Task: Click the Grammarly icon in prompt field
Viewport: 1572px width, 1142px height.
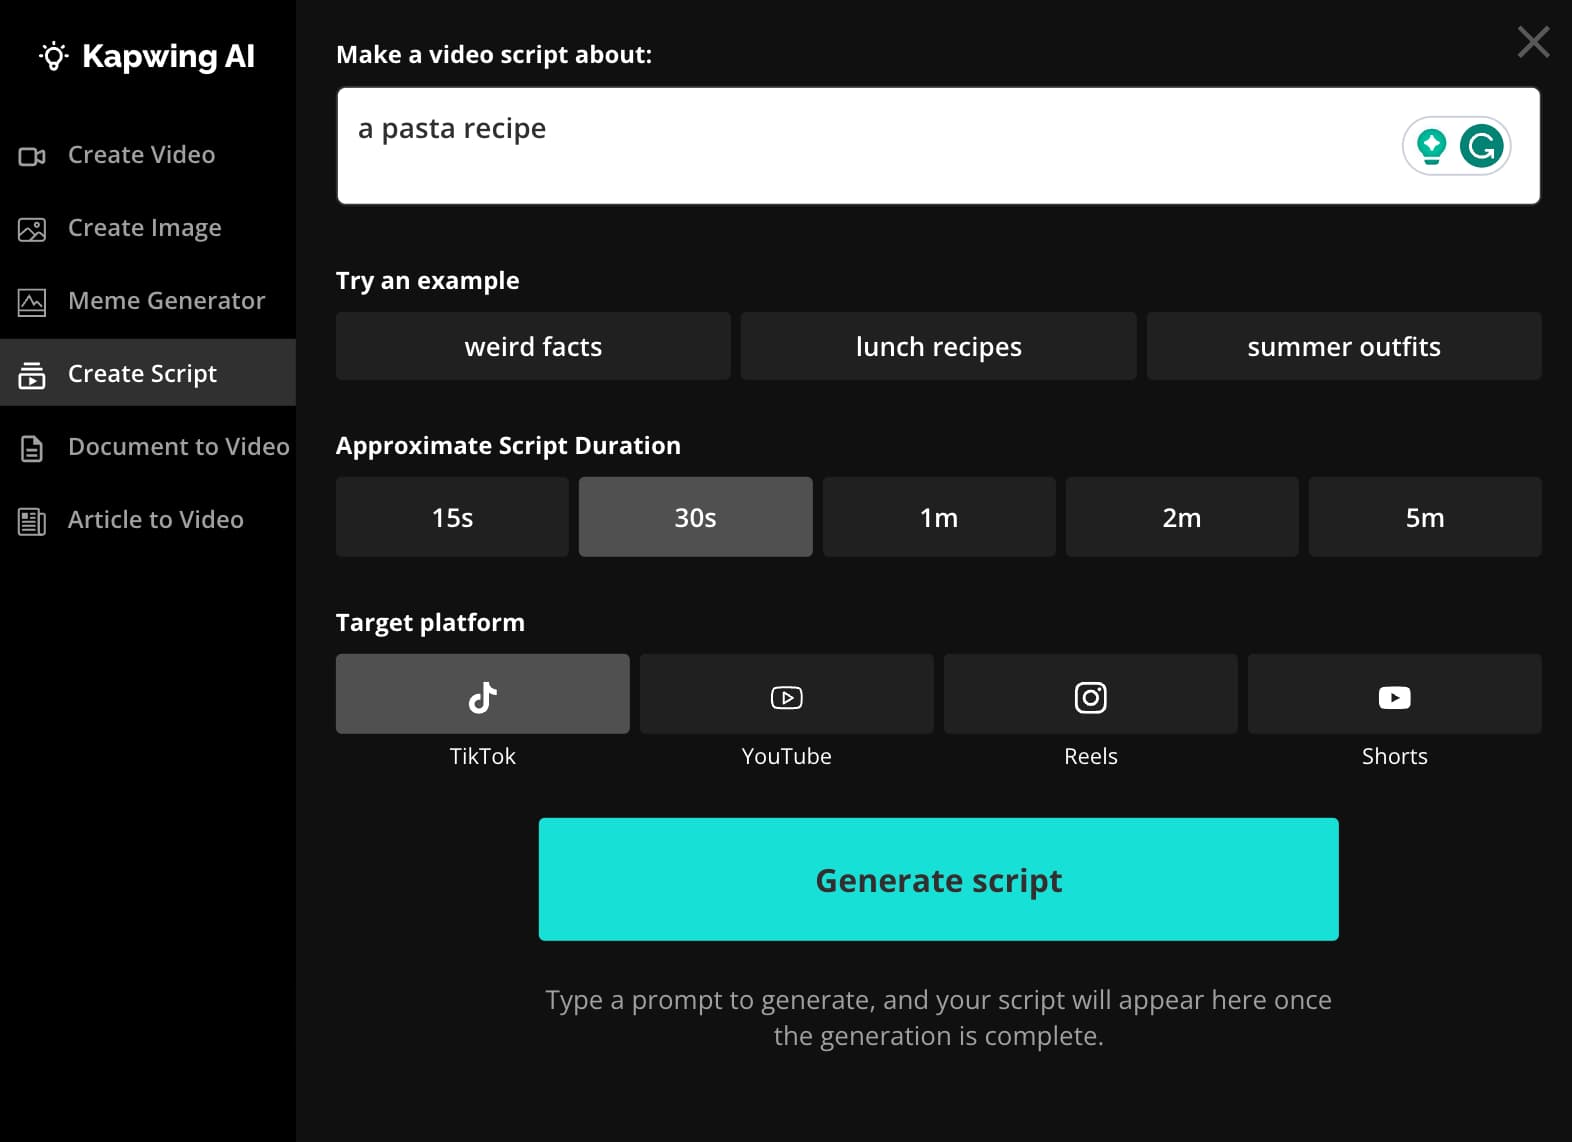Action: coord(1481,146)
